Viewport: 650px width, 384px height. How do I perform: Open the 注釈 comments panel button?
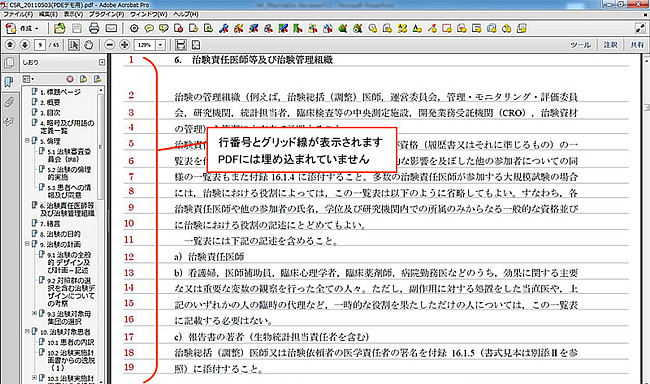610,45
